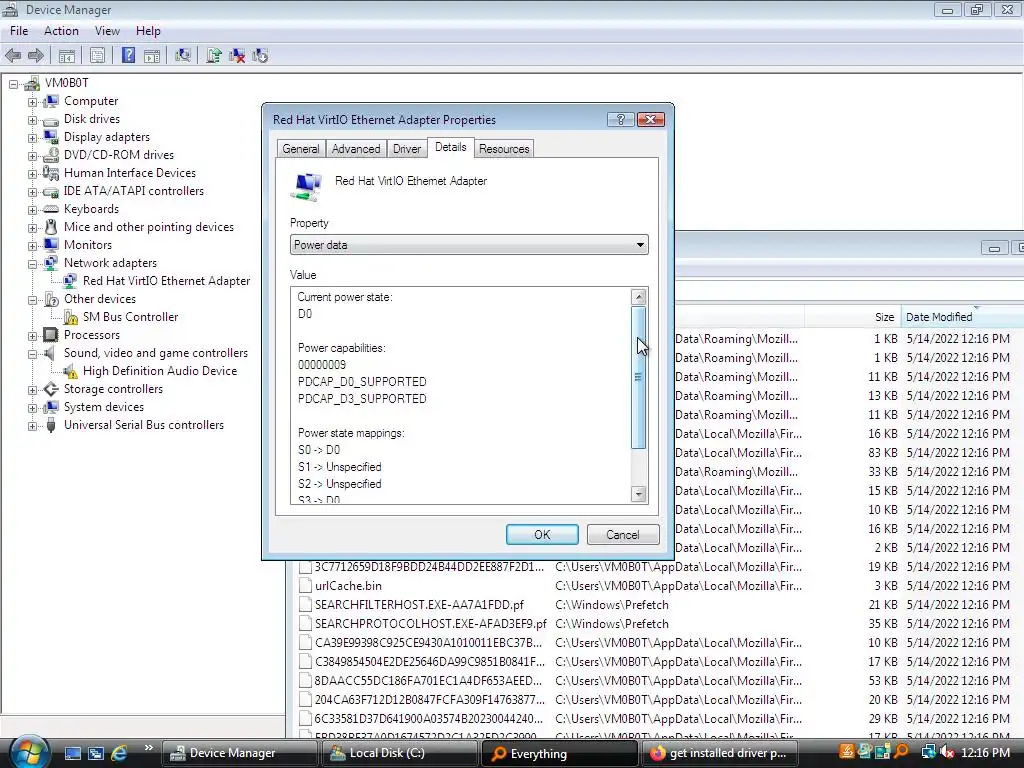The width and height of the screenshot is (1024, 768).
Task: Click the Scan for hardware changes icon
Action: click(x=183, y=56)
